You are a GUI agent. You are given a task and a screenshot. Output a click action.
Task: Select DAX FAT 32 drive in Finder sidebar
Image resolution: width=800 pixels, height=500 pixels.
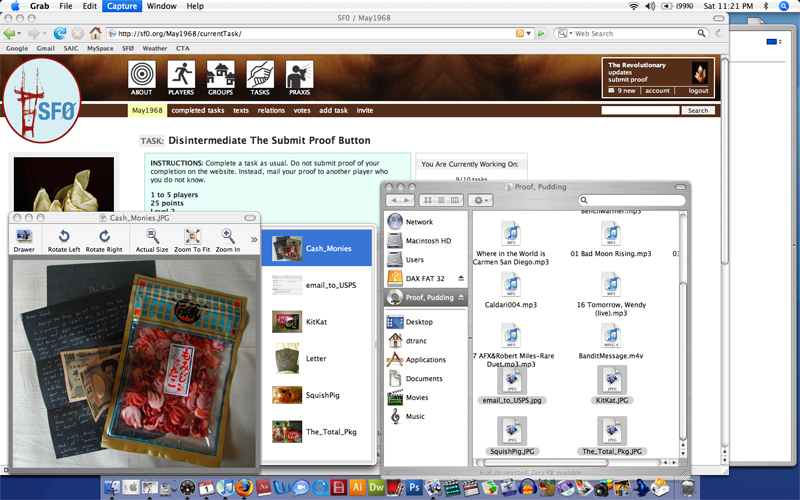click(x=426, y=278)
